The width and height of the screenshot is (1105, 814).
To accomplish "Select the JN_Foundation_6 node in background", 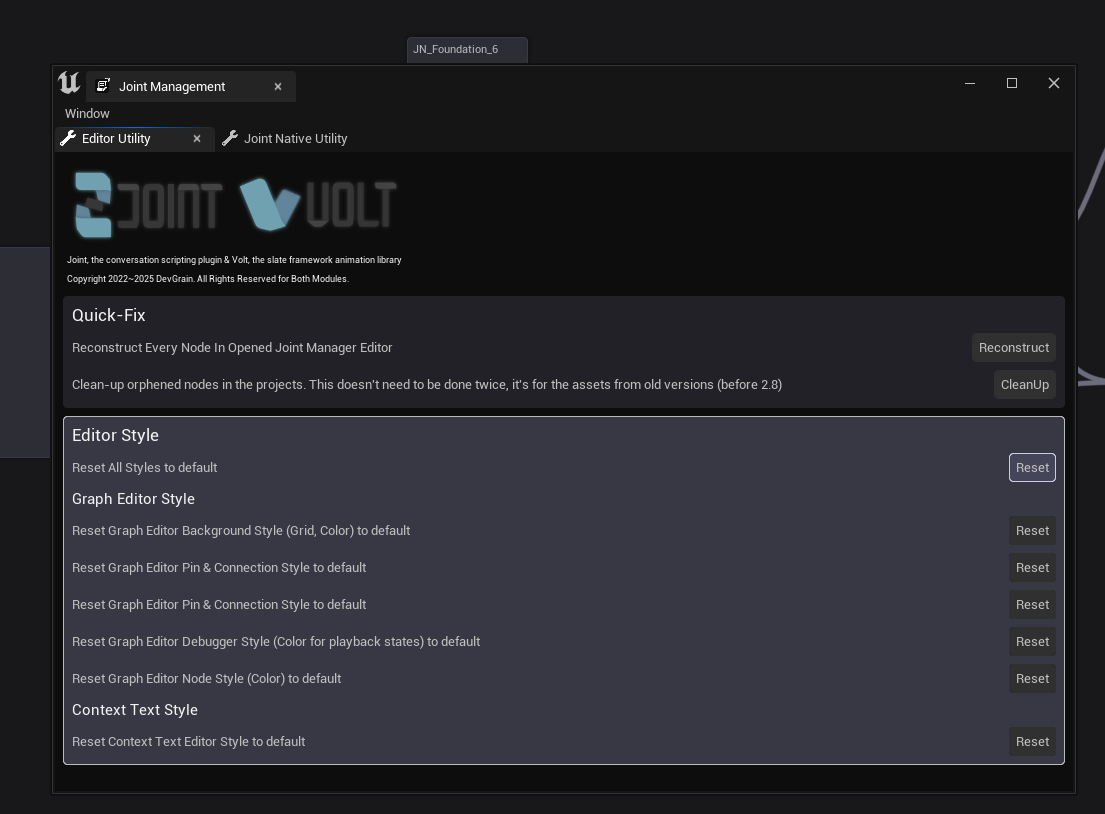I will pyautogui.click(x=466, y=49).
